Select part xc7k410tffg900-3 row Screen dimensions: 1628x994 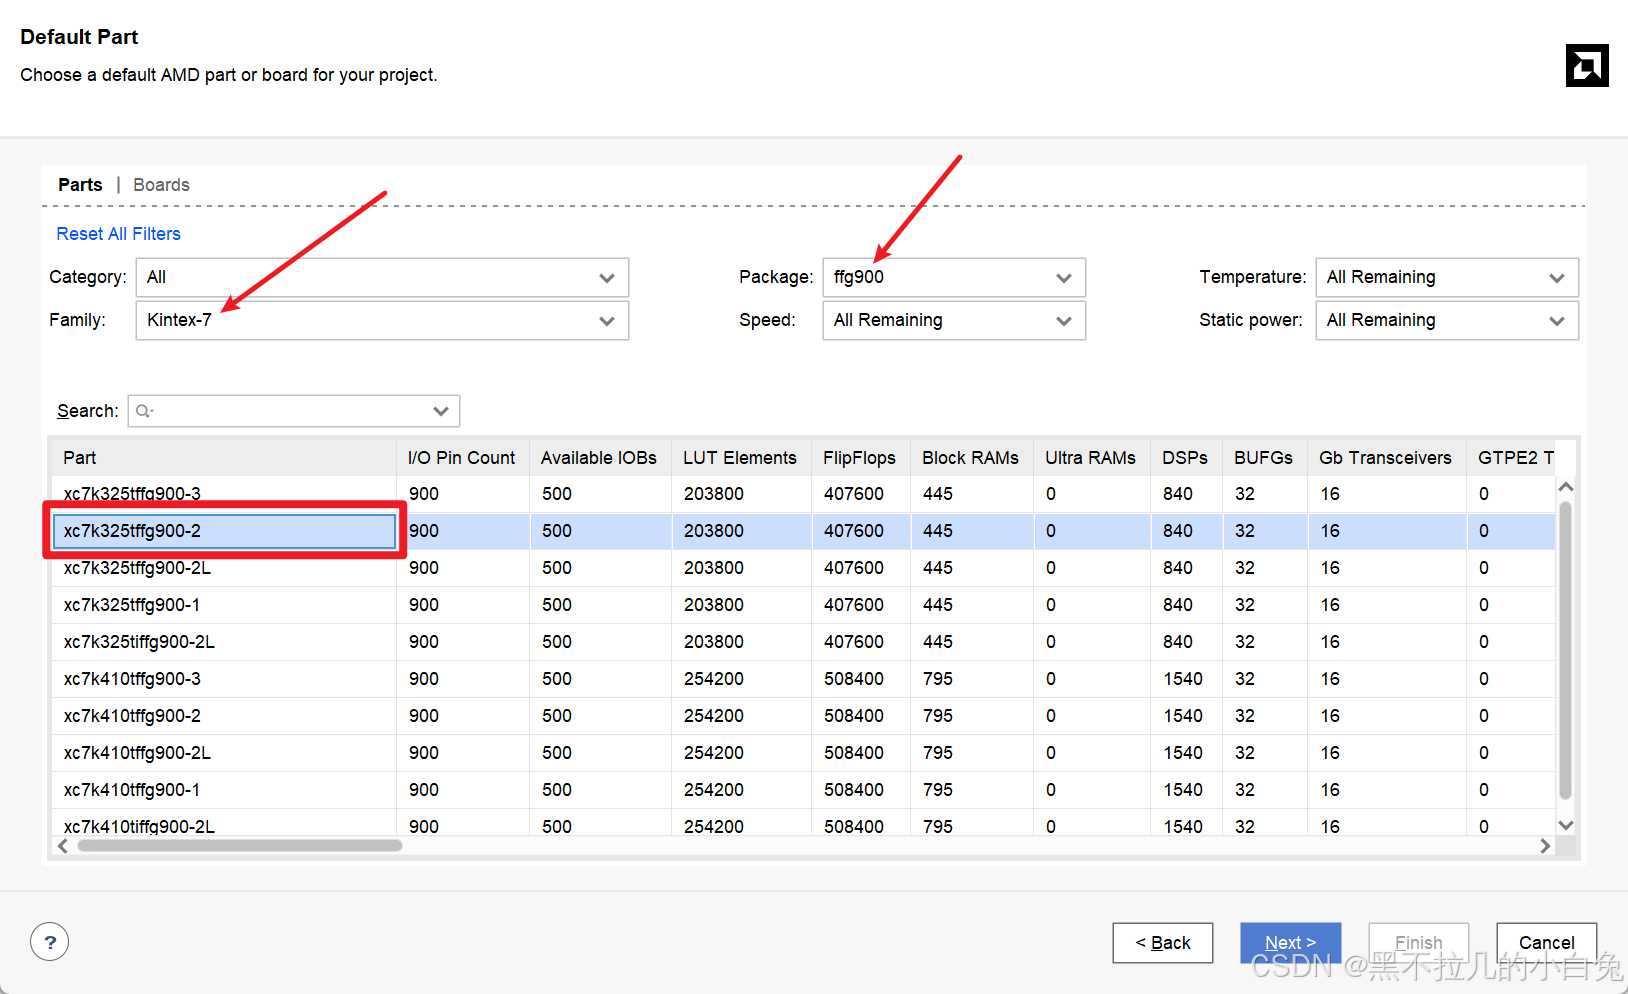804,679
